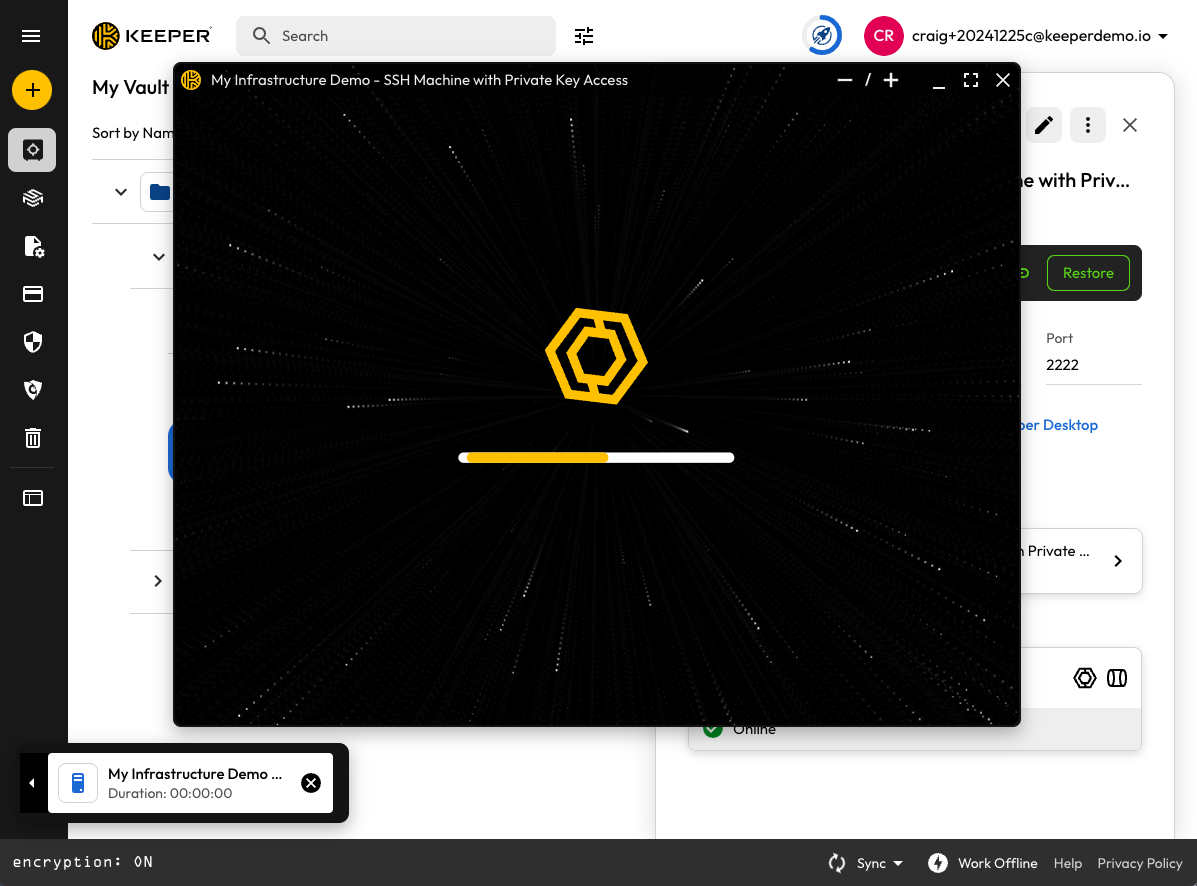Open the Privacy Policy link
This screenshot has height=886, width=1197.
pyautogui.click(x=1139, y=863)
